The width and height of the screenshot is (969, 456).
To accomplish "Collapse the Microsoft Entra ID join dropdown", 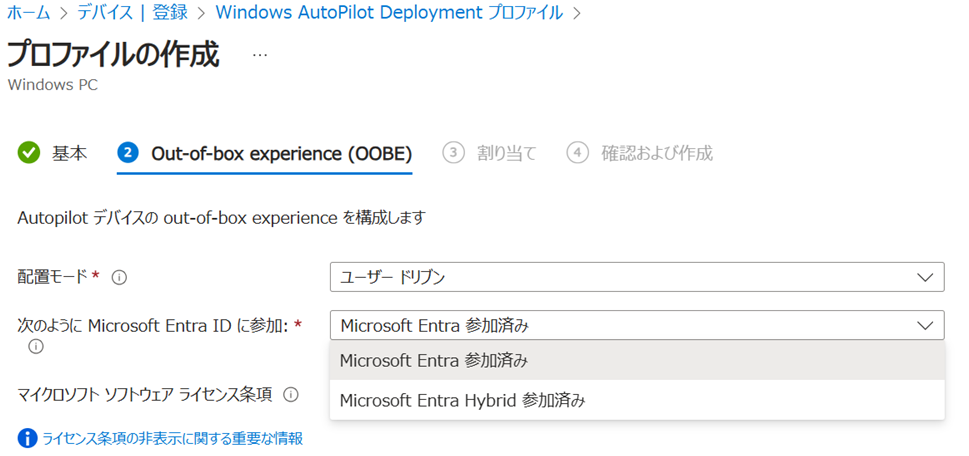I will click(x=637, y=325).
